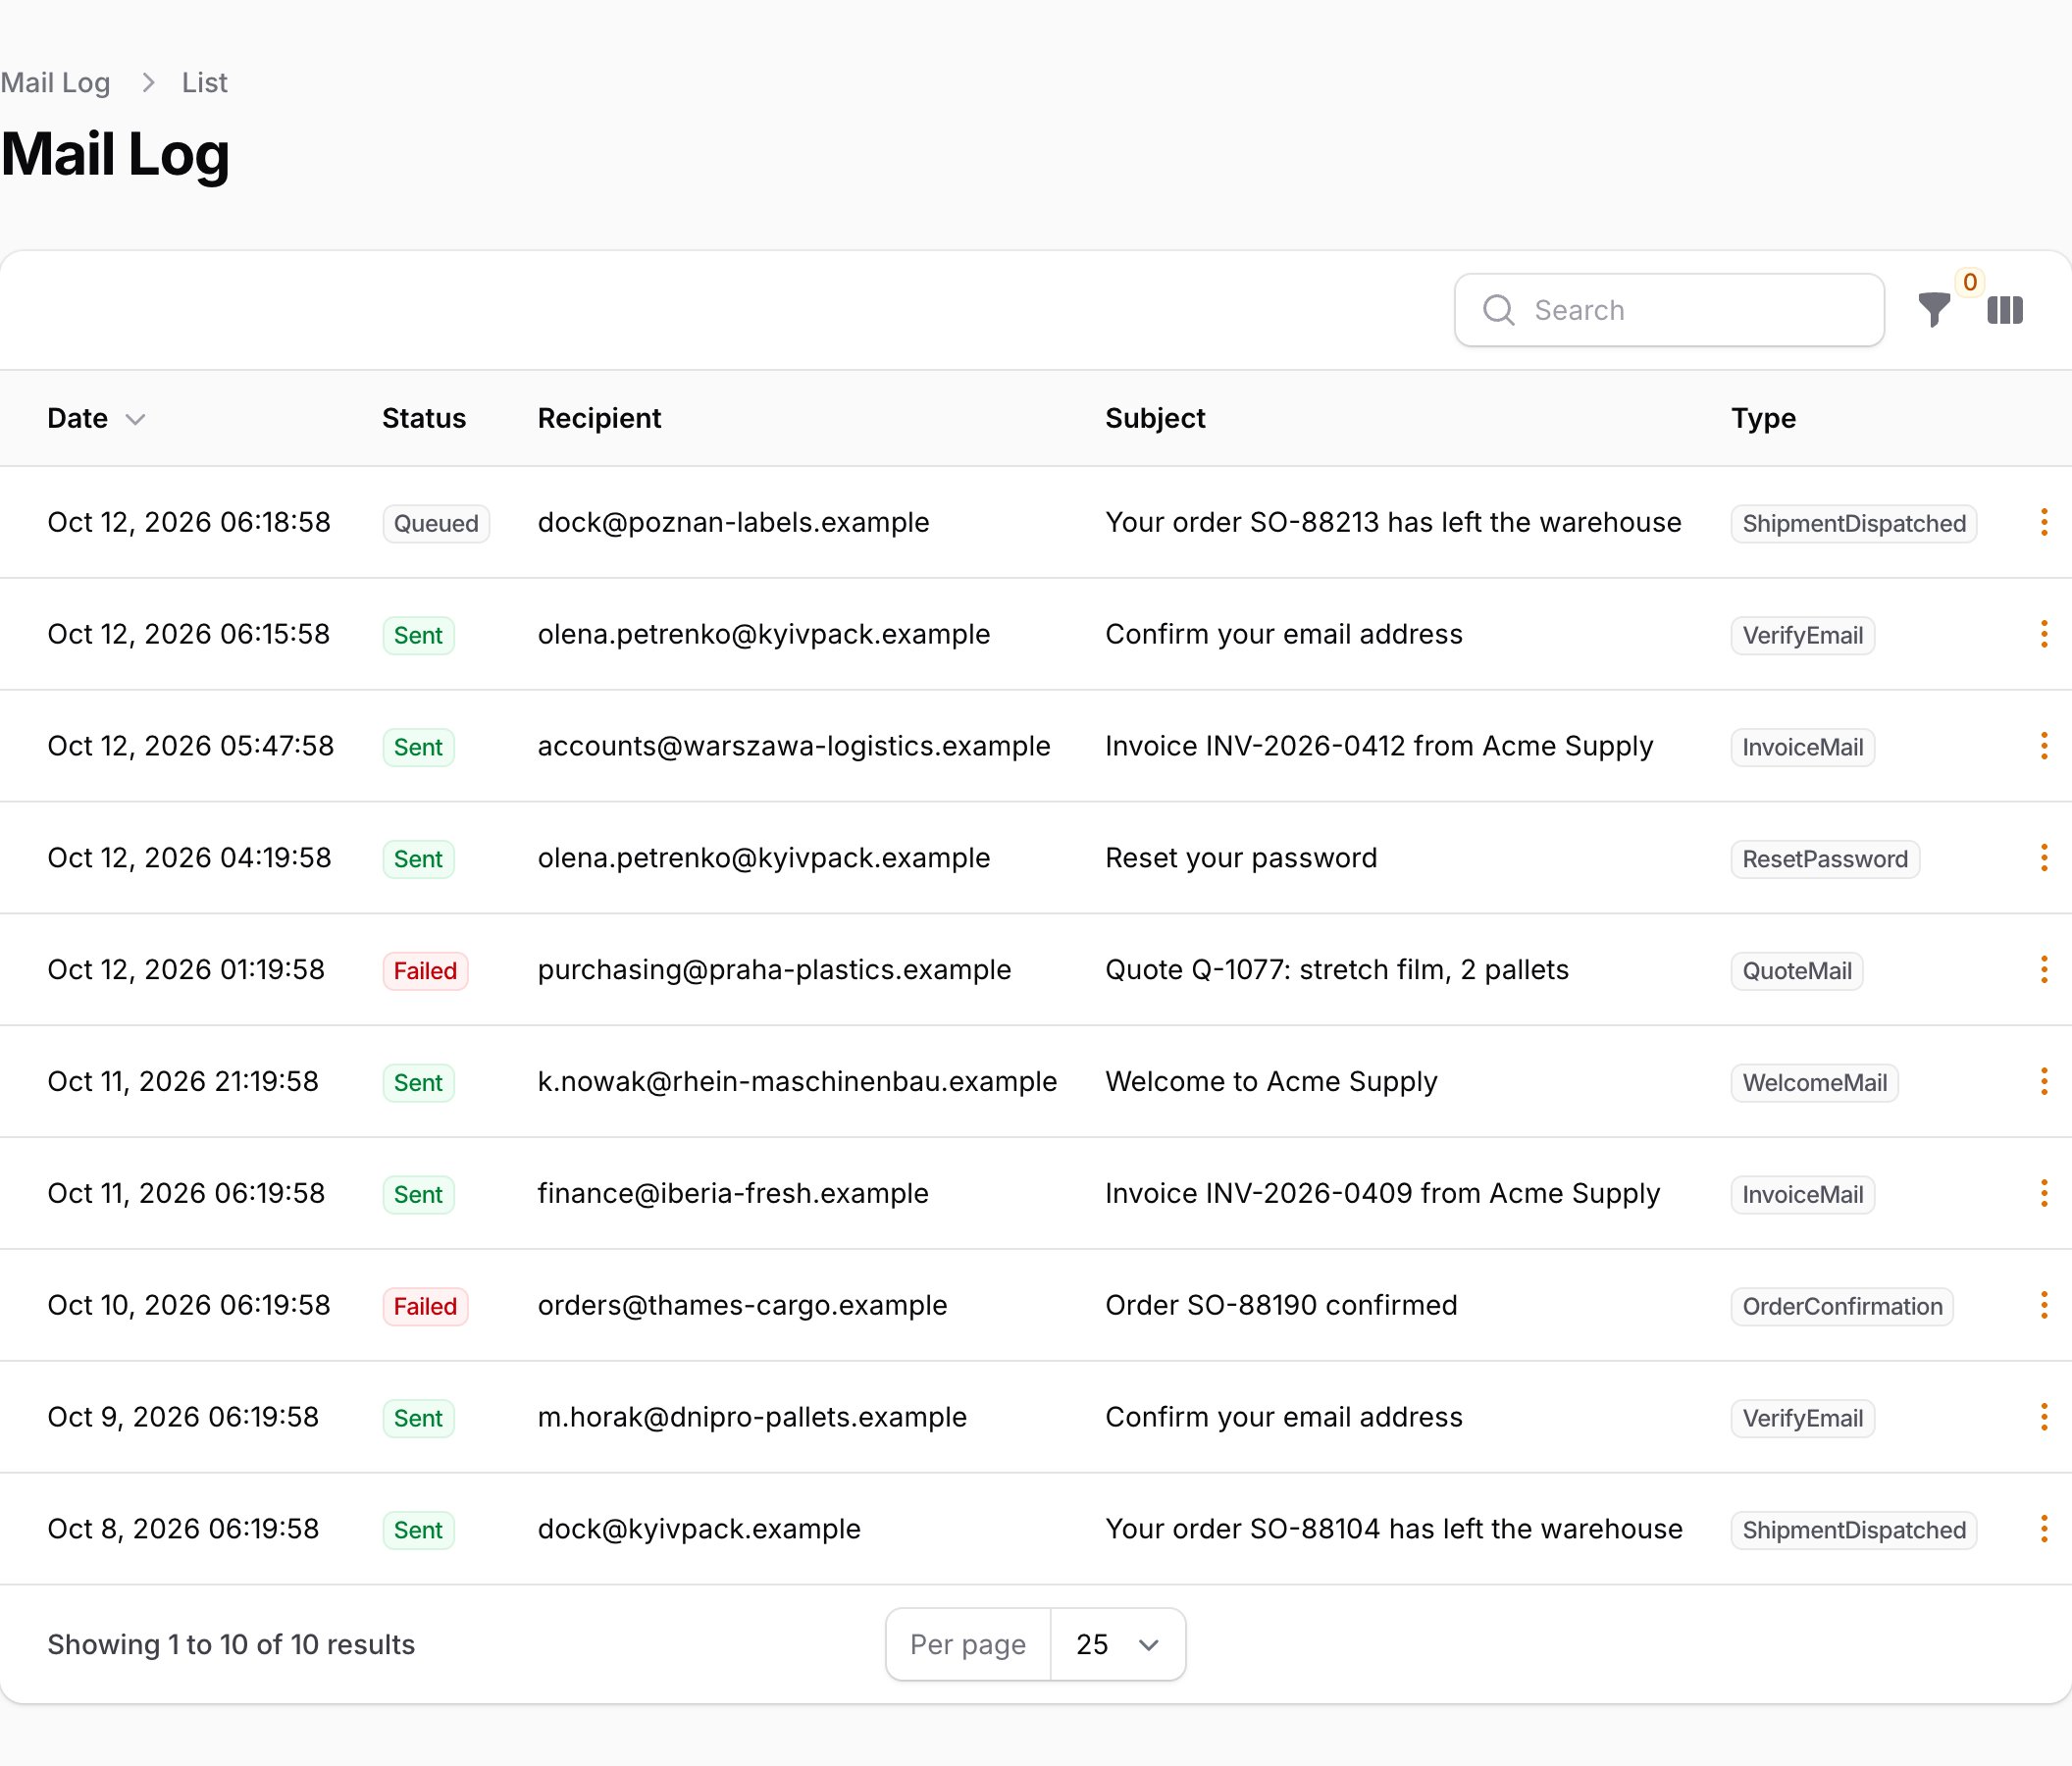Select subject 'Welcome to Acme Supply'
2072x1766 pixels.
click(1271, 1082)
